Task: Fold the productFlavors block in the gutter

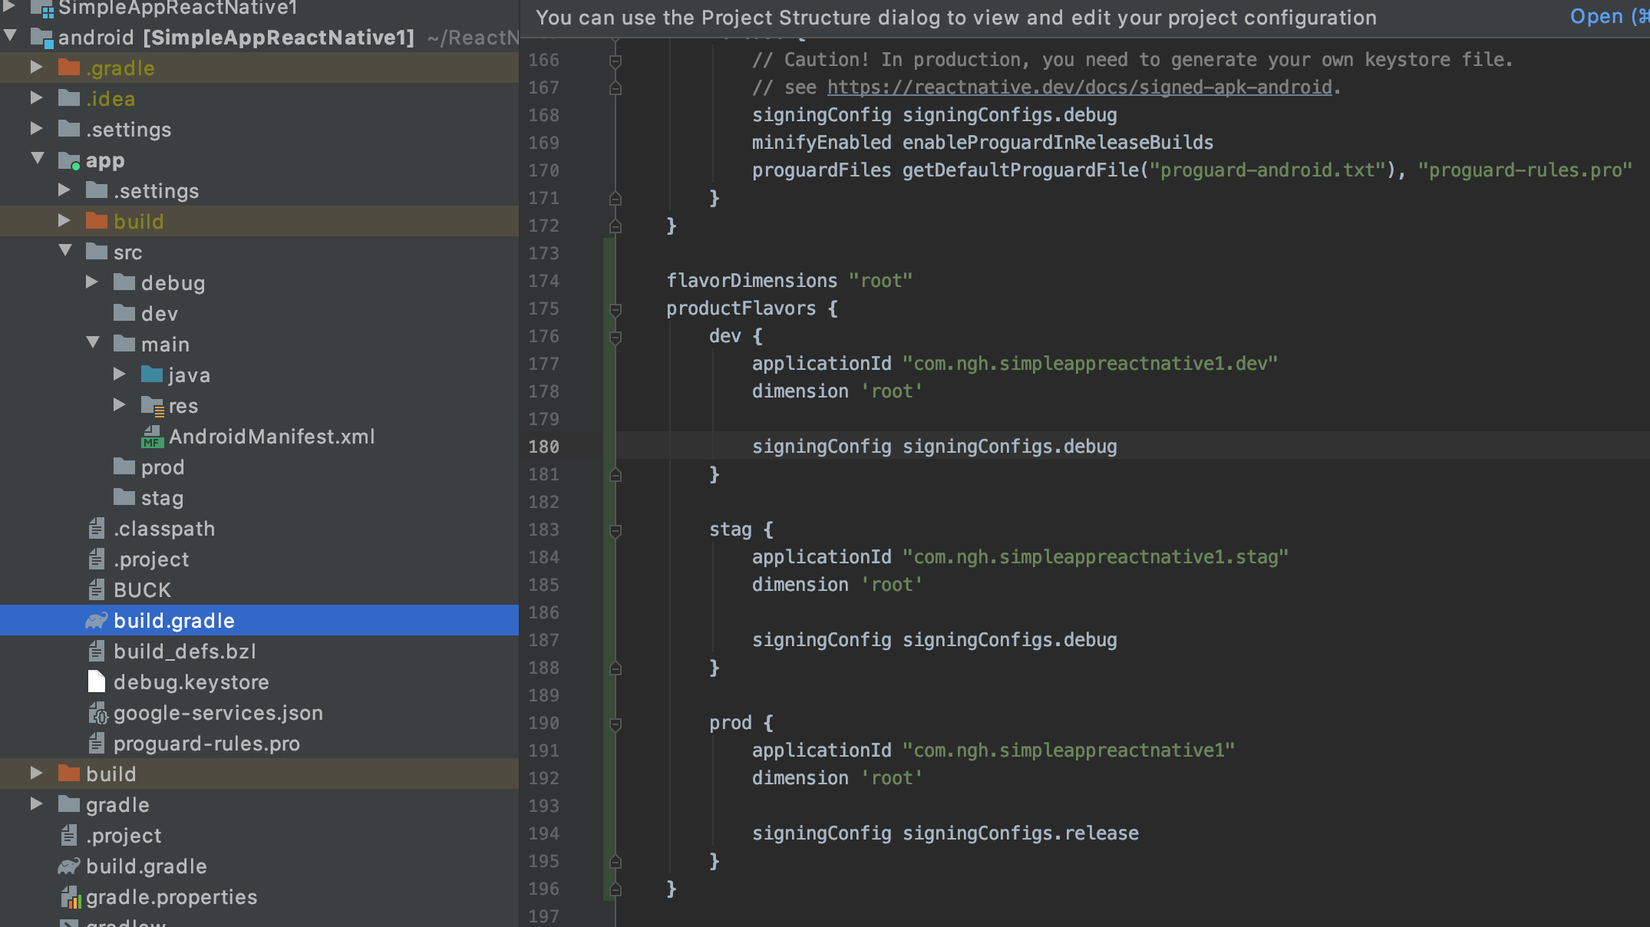Action: click(x=616, y=309)
